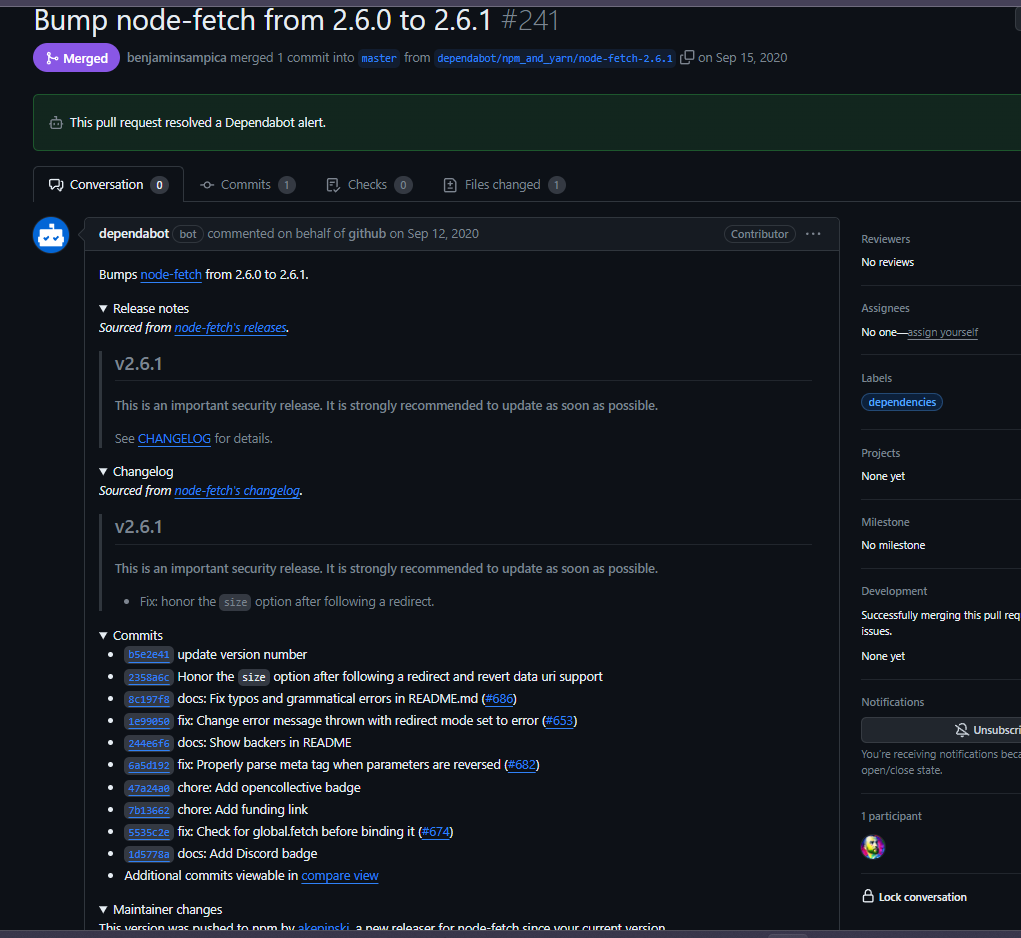Click the pull request number #241
1021x938 pixels.
pyautogui.click(x=530, y=20)
